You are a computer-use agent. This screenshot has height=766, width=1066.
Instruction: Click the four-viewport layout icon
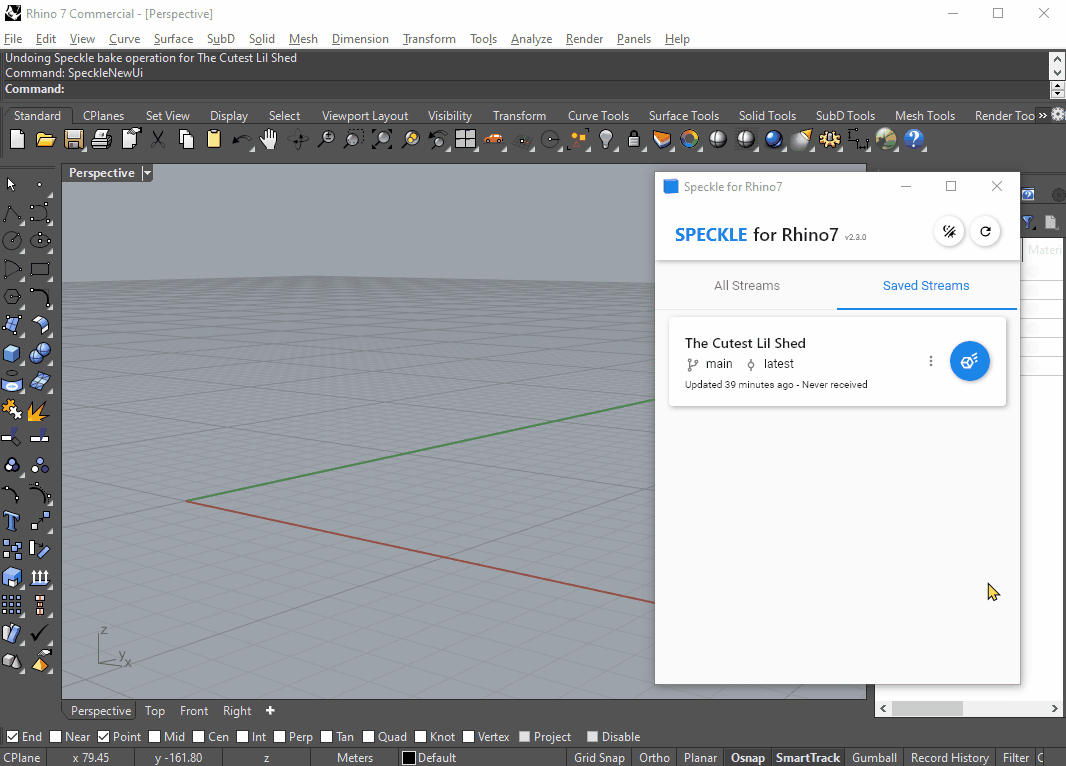point(466,140)
